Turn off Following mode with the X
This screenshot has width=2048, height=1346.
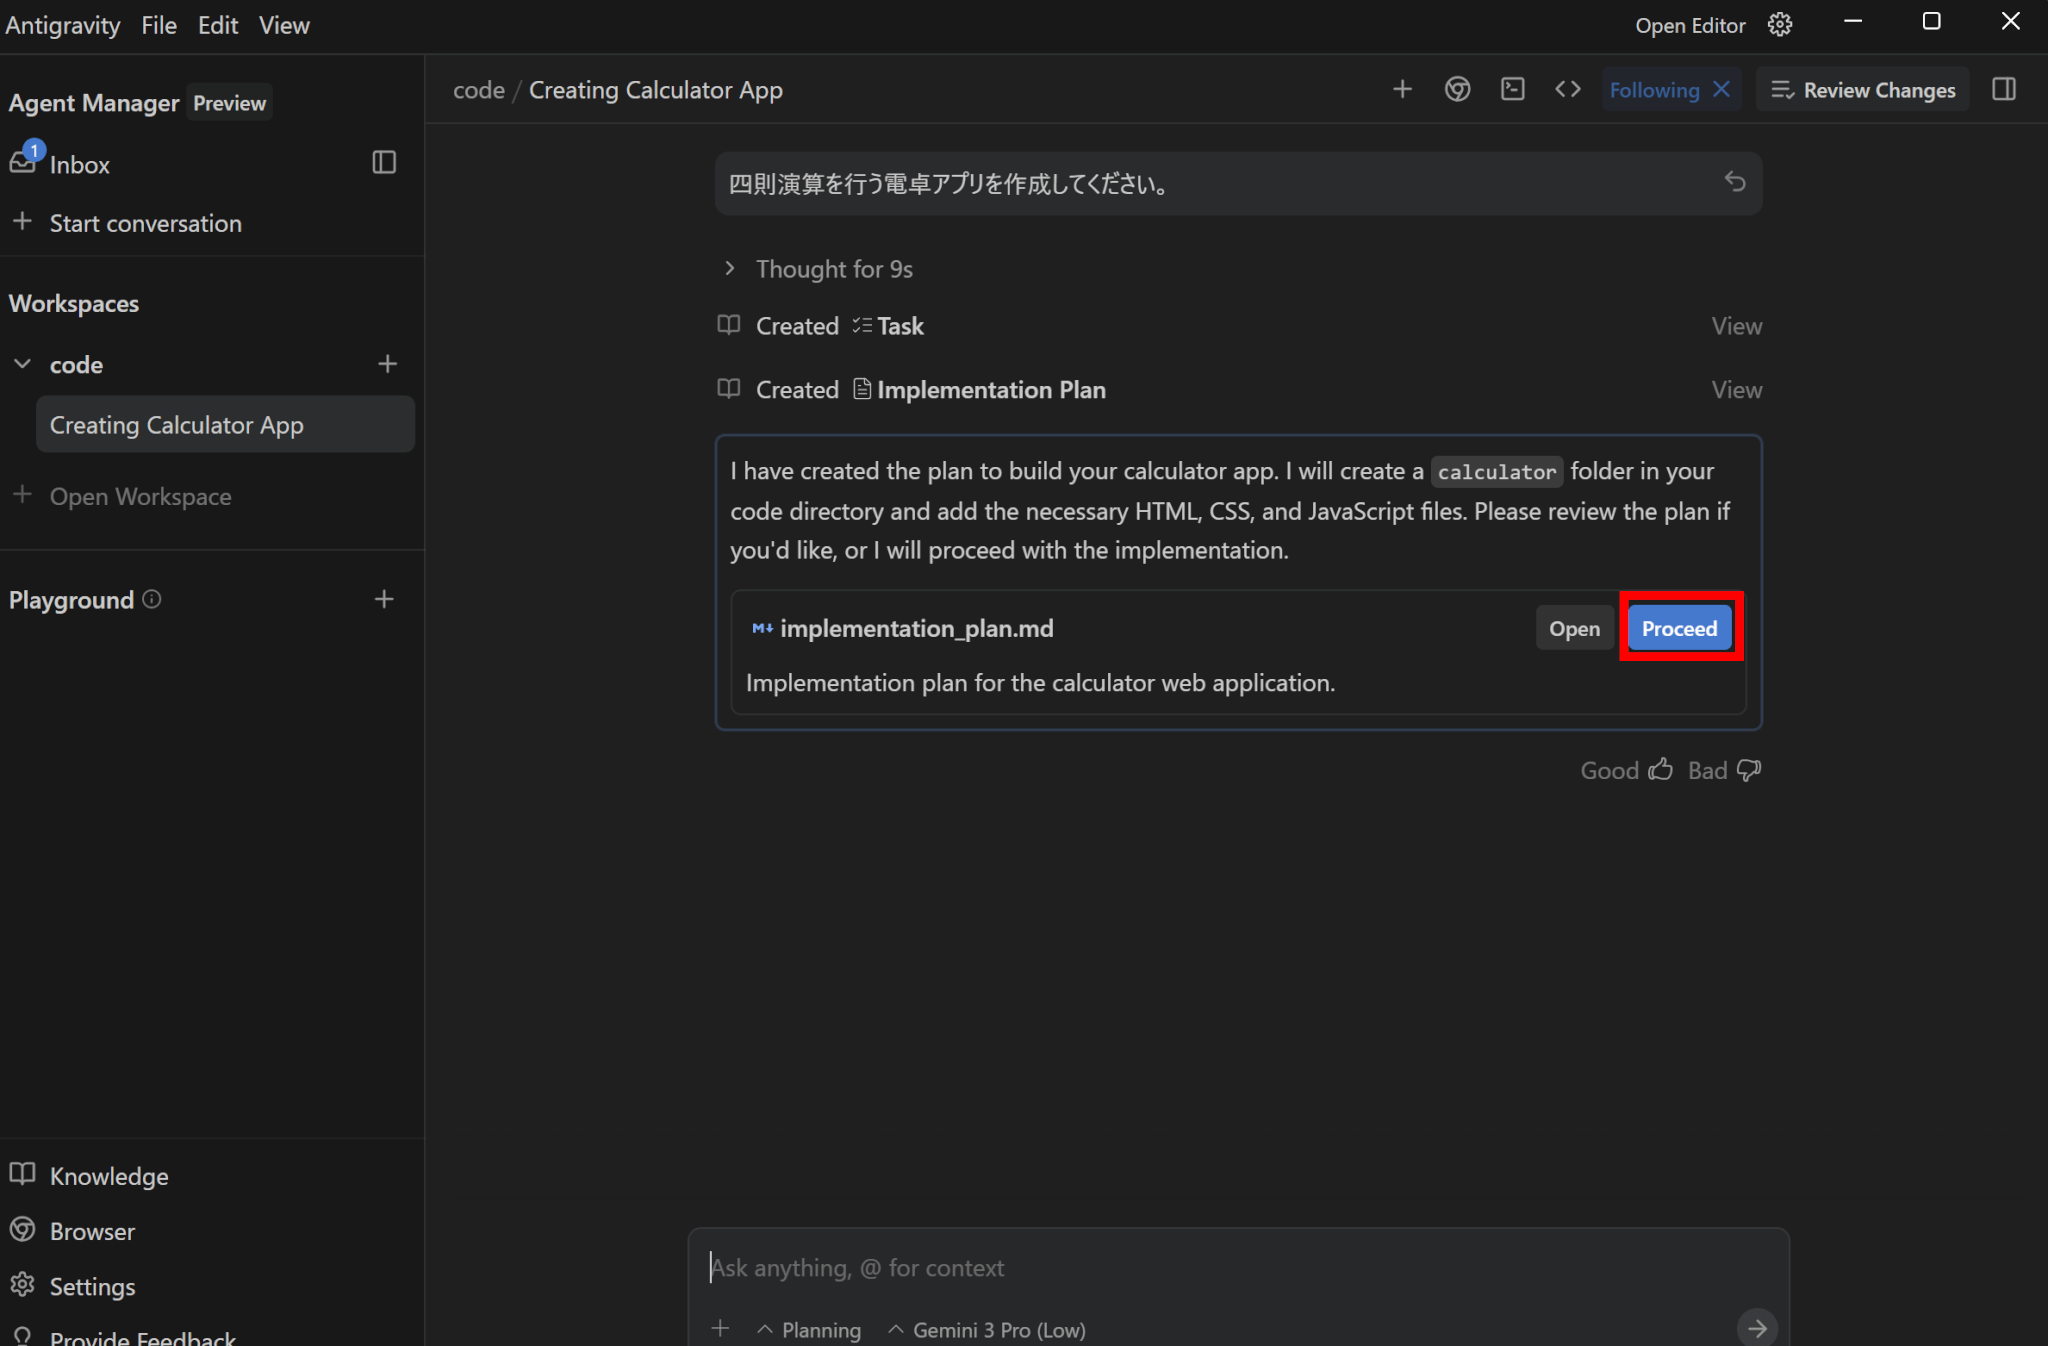[x=1722, y=89]
